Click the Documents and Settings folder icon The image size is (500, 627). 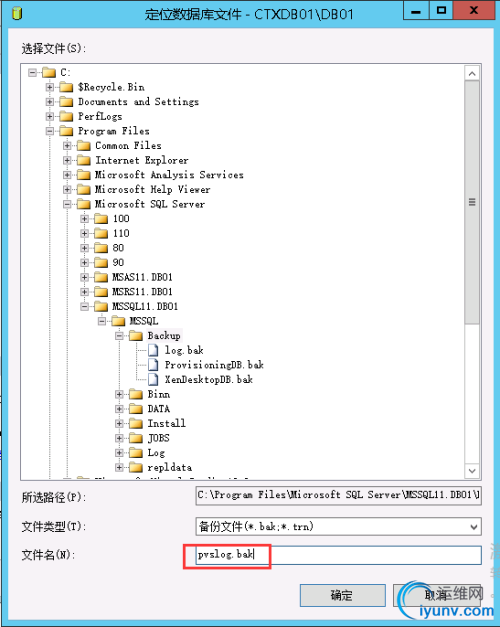[66, 102]
